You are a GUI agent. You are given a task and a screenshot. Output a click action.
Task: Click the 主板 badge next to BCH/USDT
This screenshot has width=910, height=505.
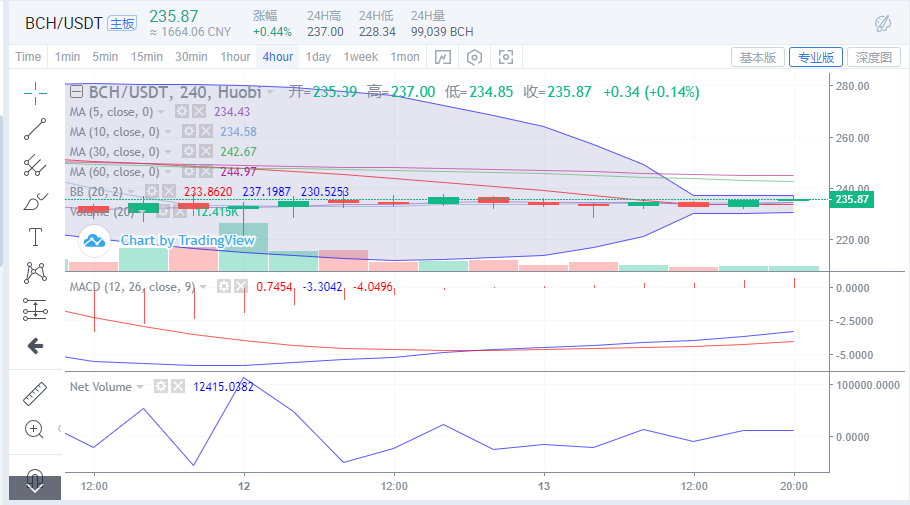pyautogui.click(x=122, y=23)
